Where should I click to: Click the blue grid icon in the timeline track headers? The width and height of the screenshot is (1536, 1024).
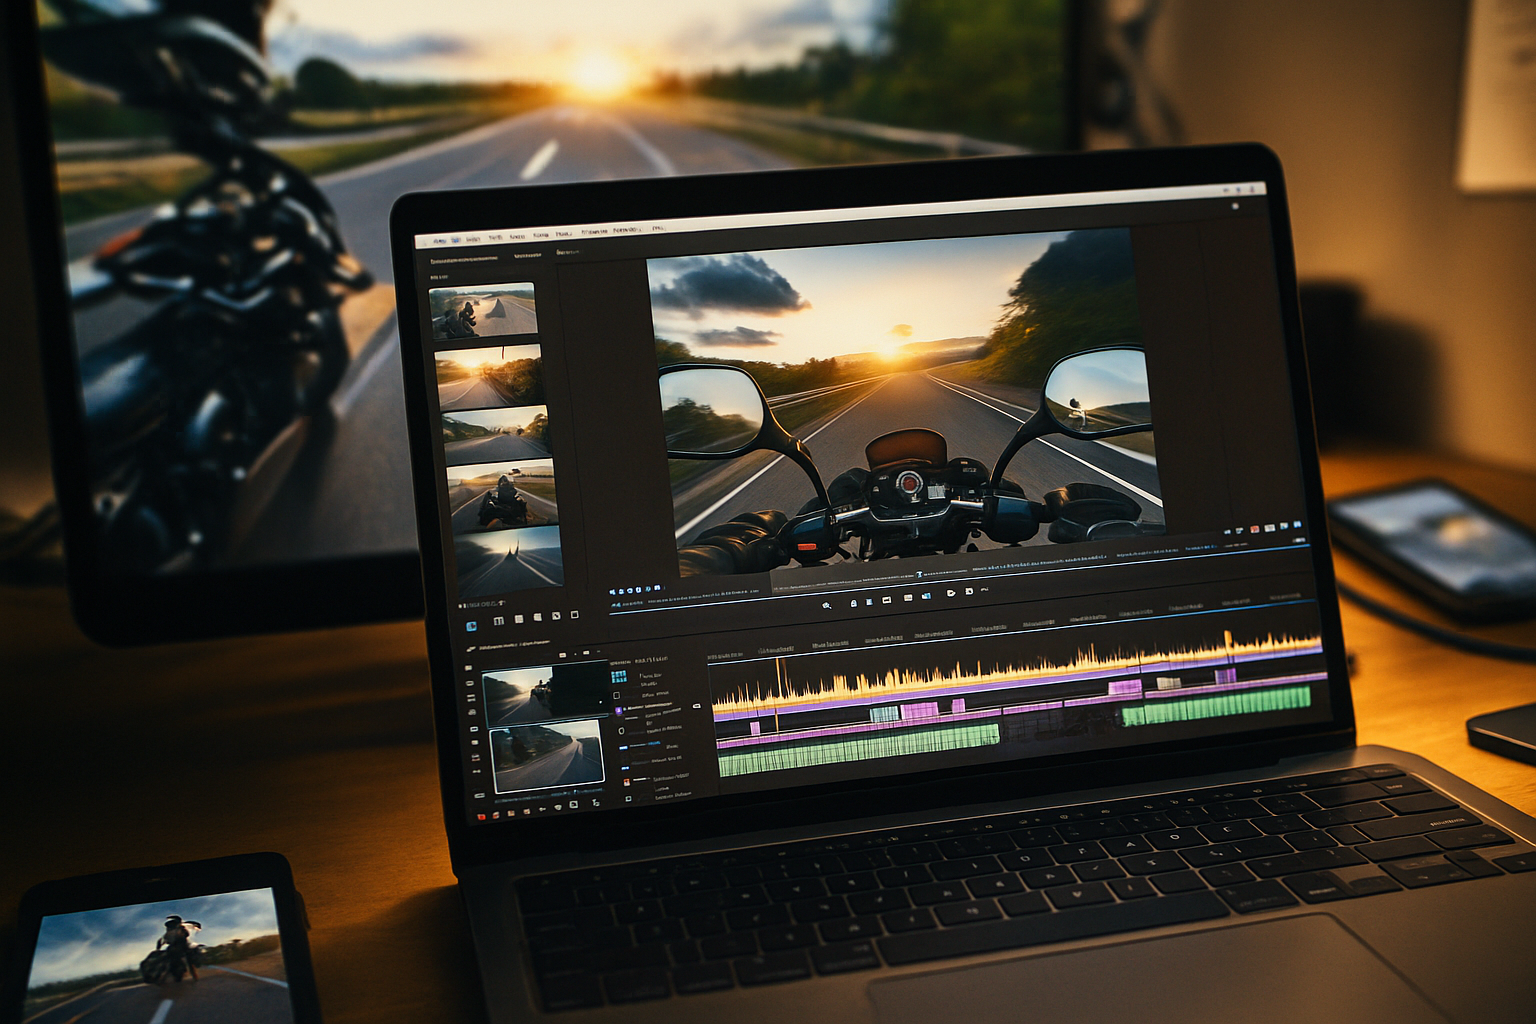pos(618,677)
